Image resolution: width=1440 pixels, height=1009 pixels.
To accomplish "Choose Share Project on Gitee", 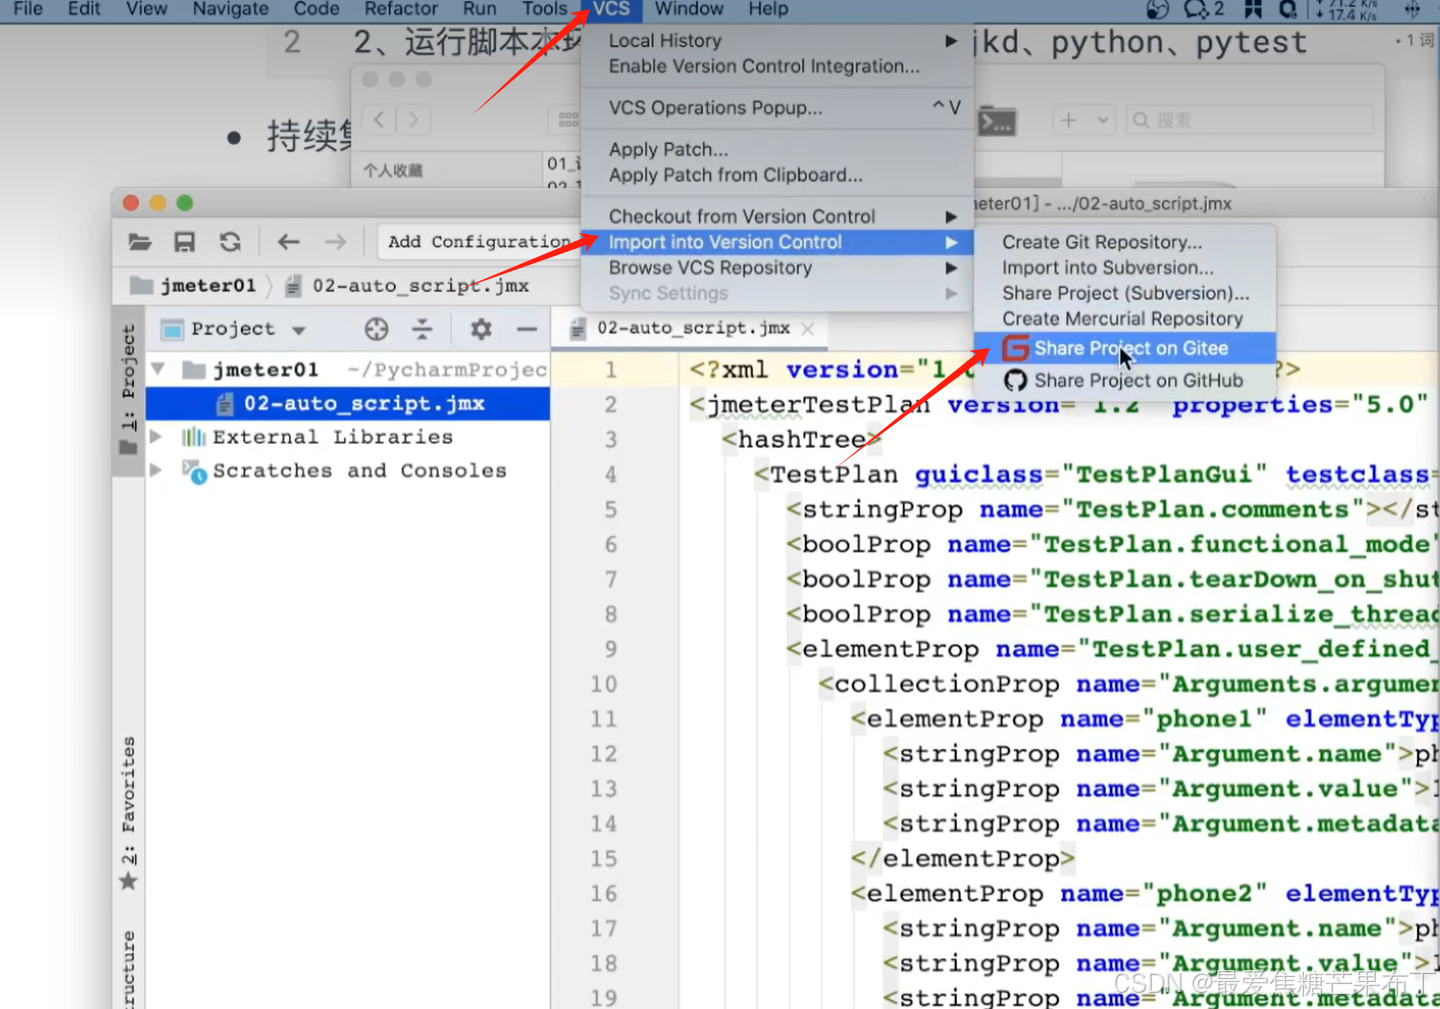I will click(x=1125, y=348).
